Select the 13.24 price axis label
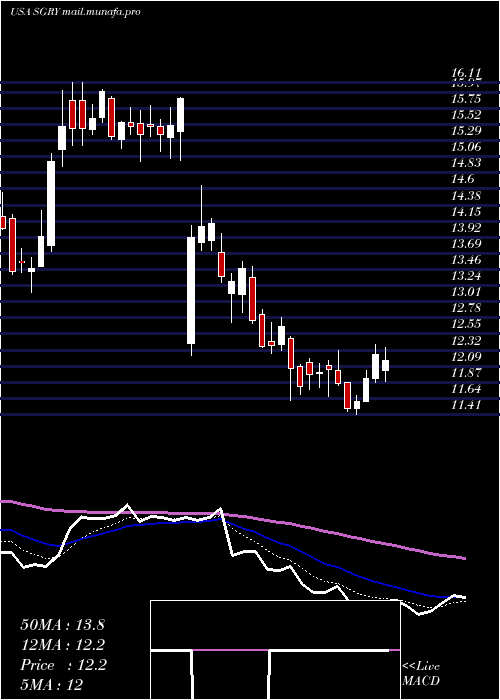The height and width of the screenshot is (700, 500). pos(466,276)
